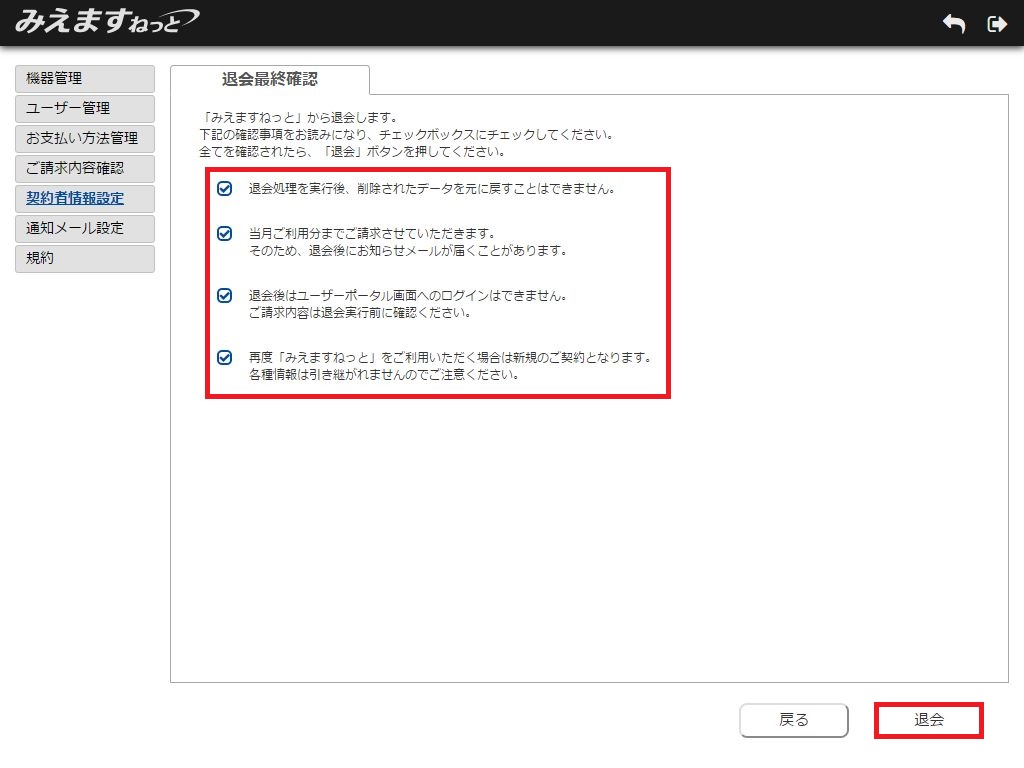The width and height of the screenshot is (1024, 768).
Task: Toggle checkbox about billing through current month
Action: 225,234
